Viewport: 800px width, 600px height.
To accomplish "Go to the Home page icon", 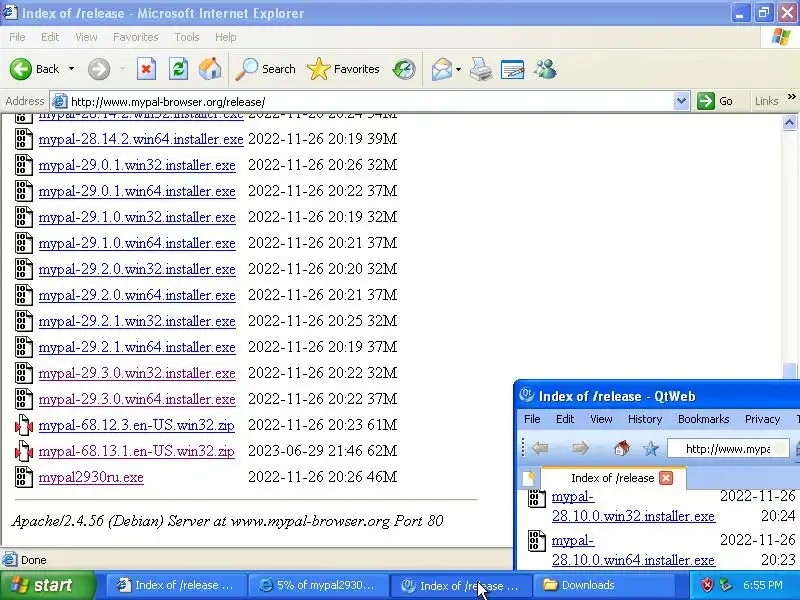I will 210,69.
